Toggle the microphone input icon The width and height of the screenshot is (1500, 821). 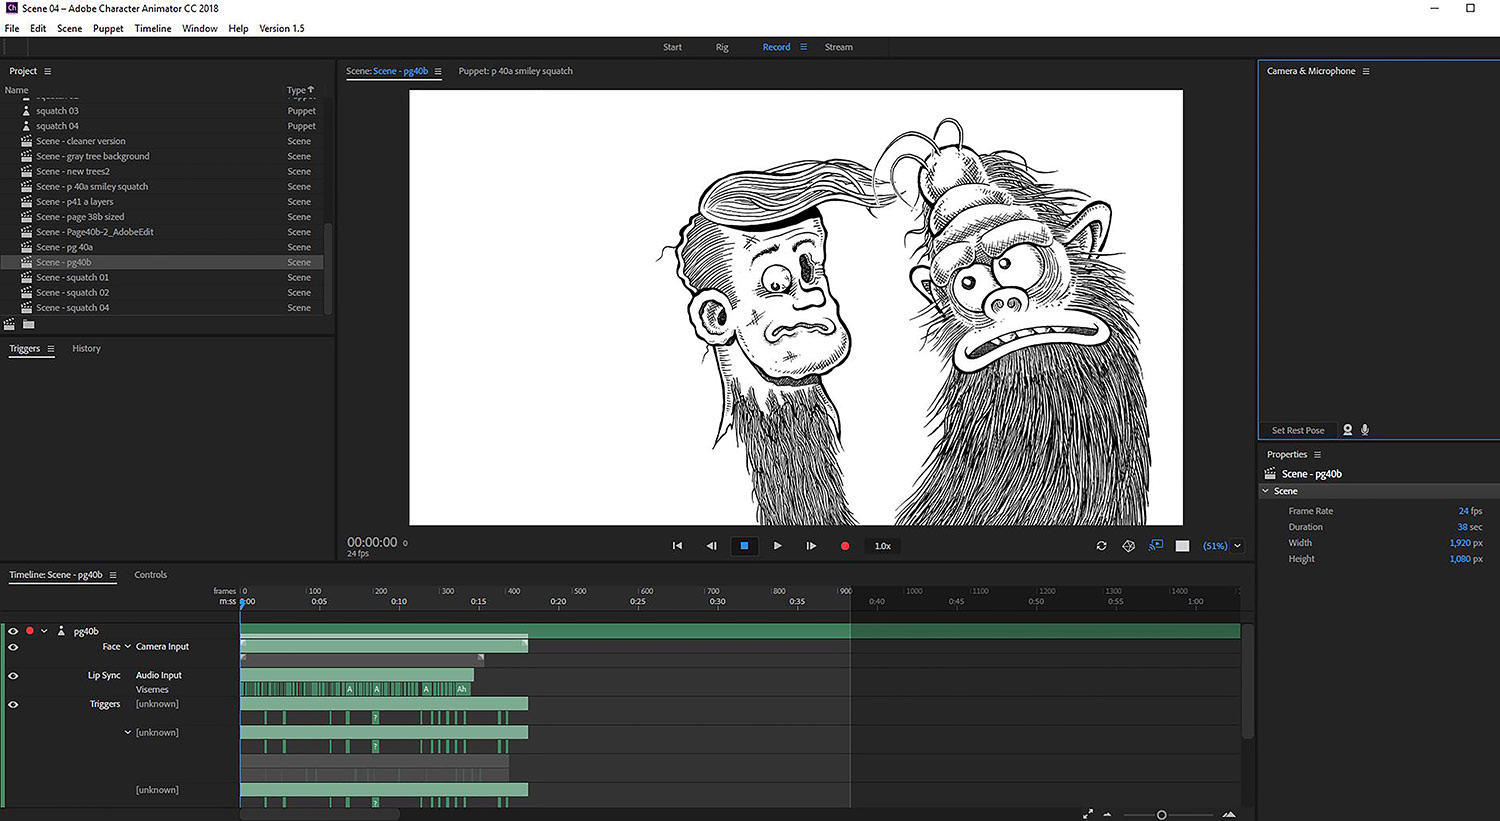1365,430
